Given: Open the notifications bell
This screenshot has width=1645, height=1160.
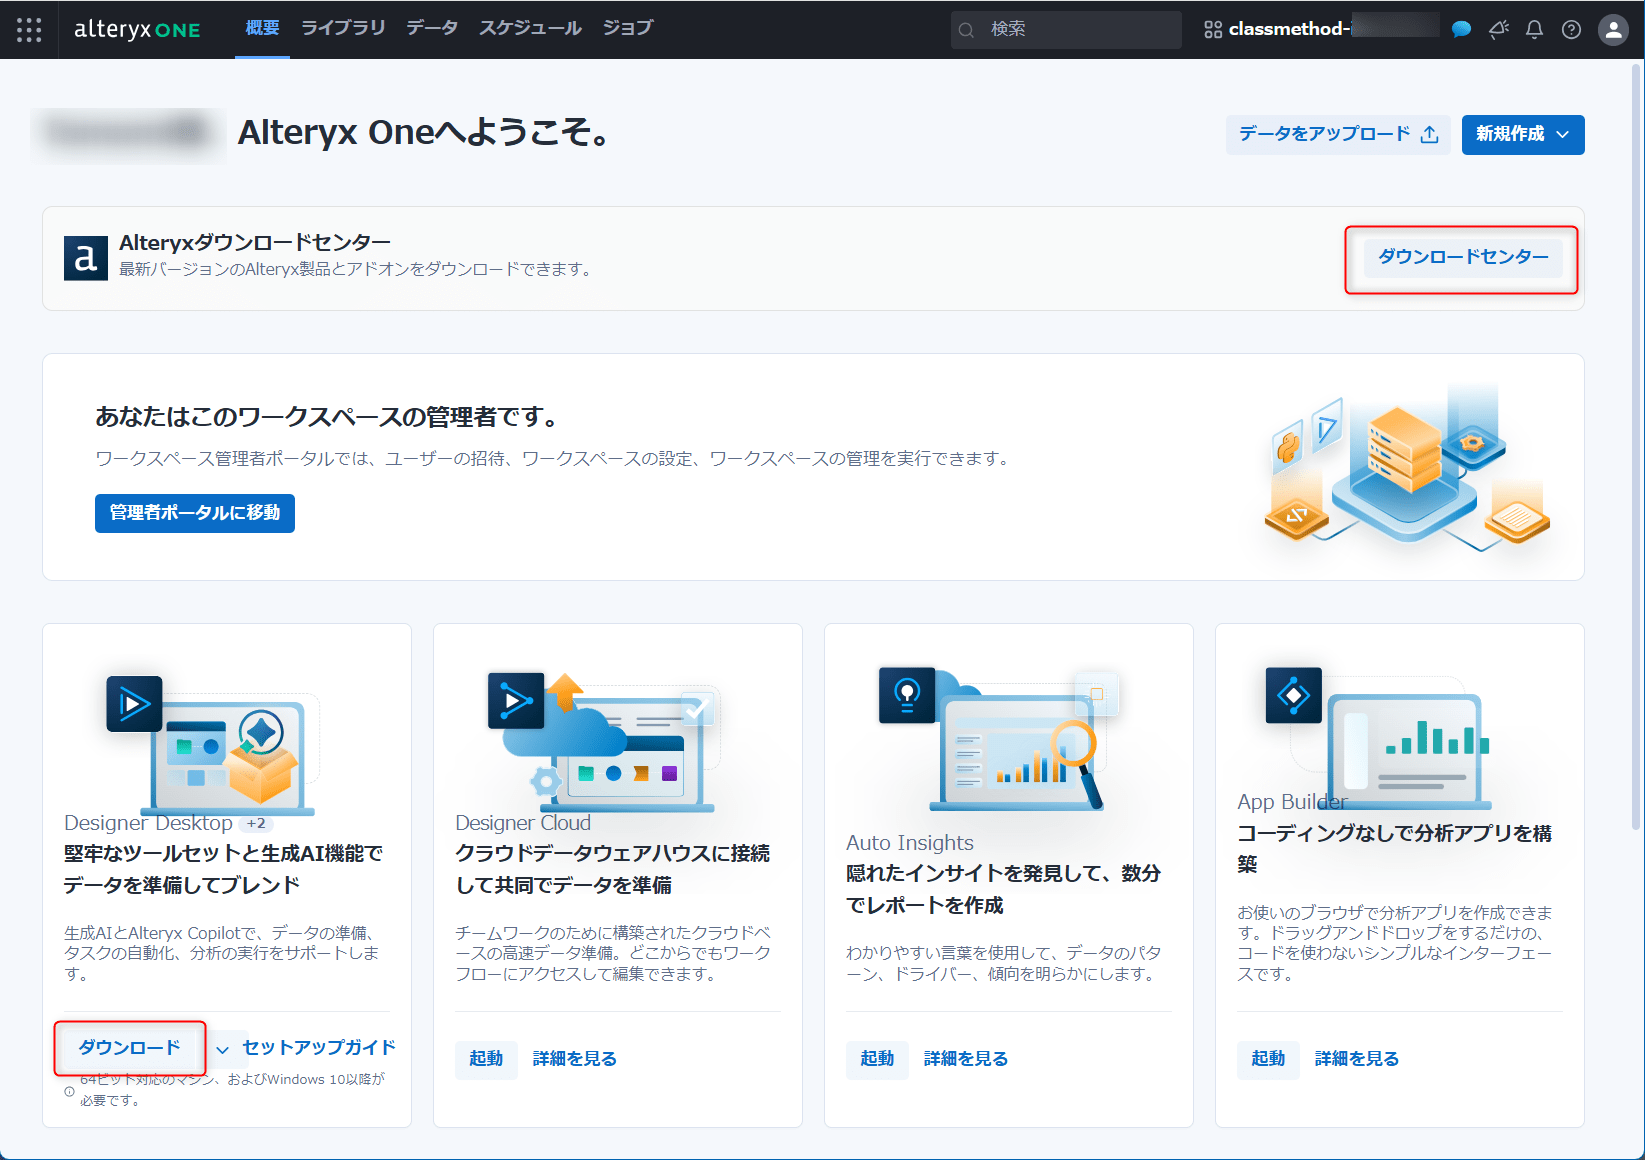Looking at the screenshot, I should [x=1533, y=30].
